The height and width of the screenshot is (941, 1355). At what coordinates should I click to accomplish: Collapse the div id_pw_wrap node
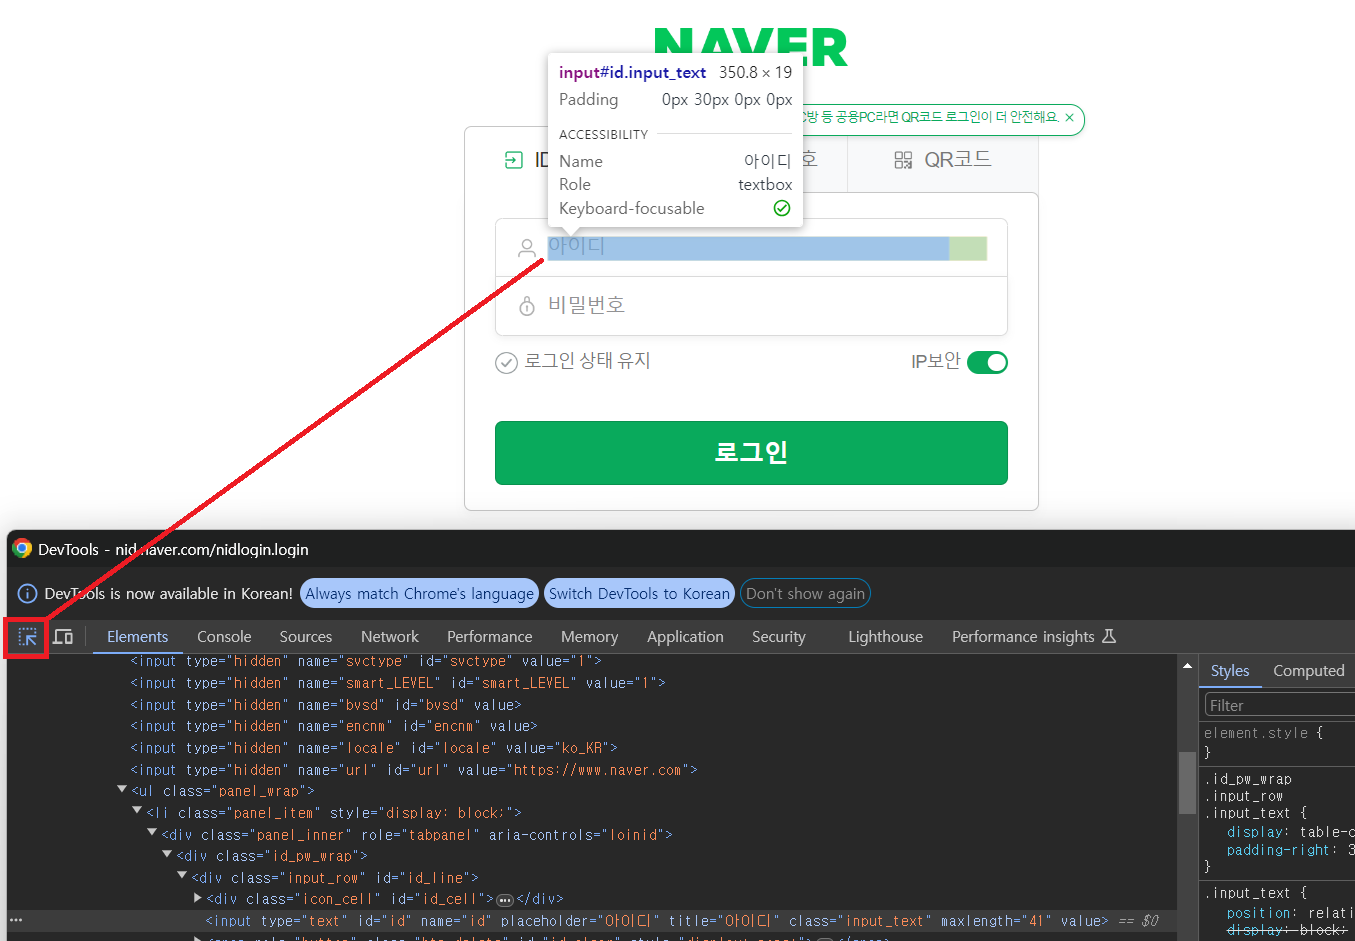pyautogui.click(x=167, y=856)
